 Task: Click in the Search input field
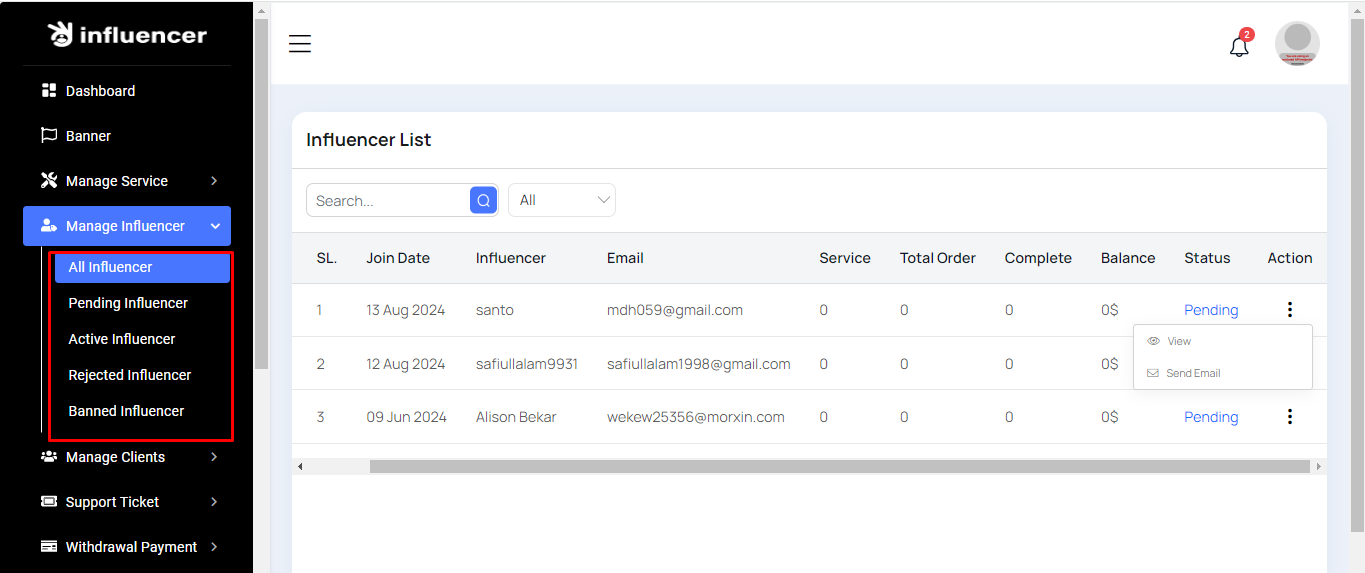(388, 200)
